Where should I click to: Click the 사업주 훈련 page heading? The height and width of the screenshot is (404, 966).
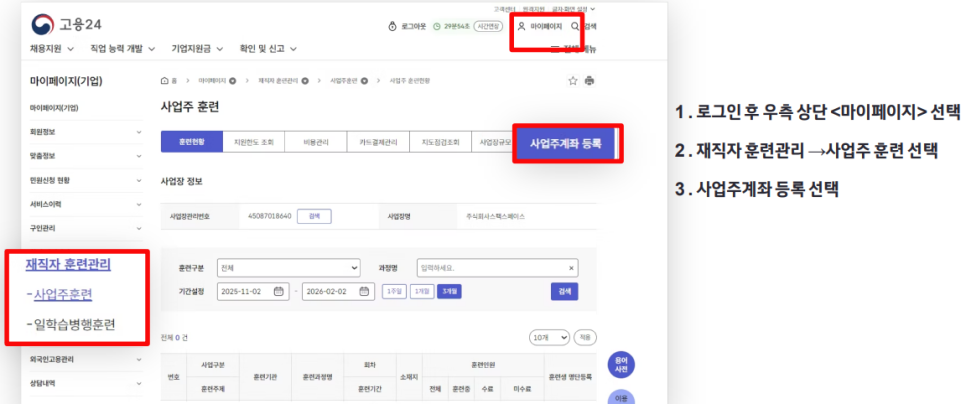pyautogui.click(x=189, y=107)
